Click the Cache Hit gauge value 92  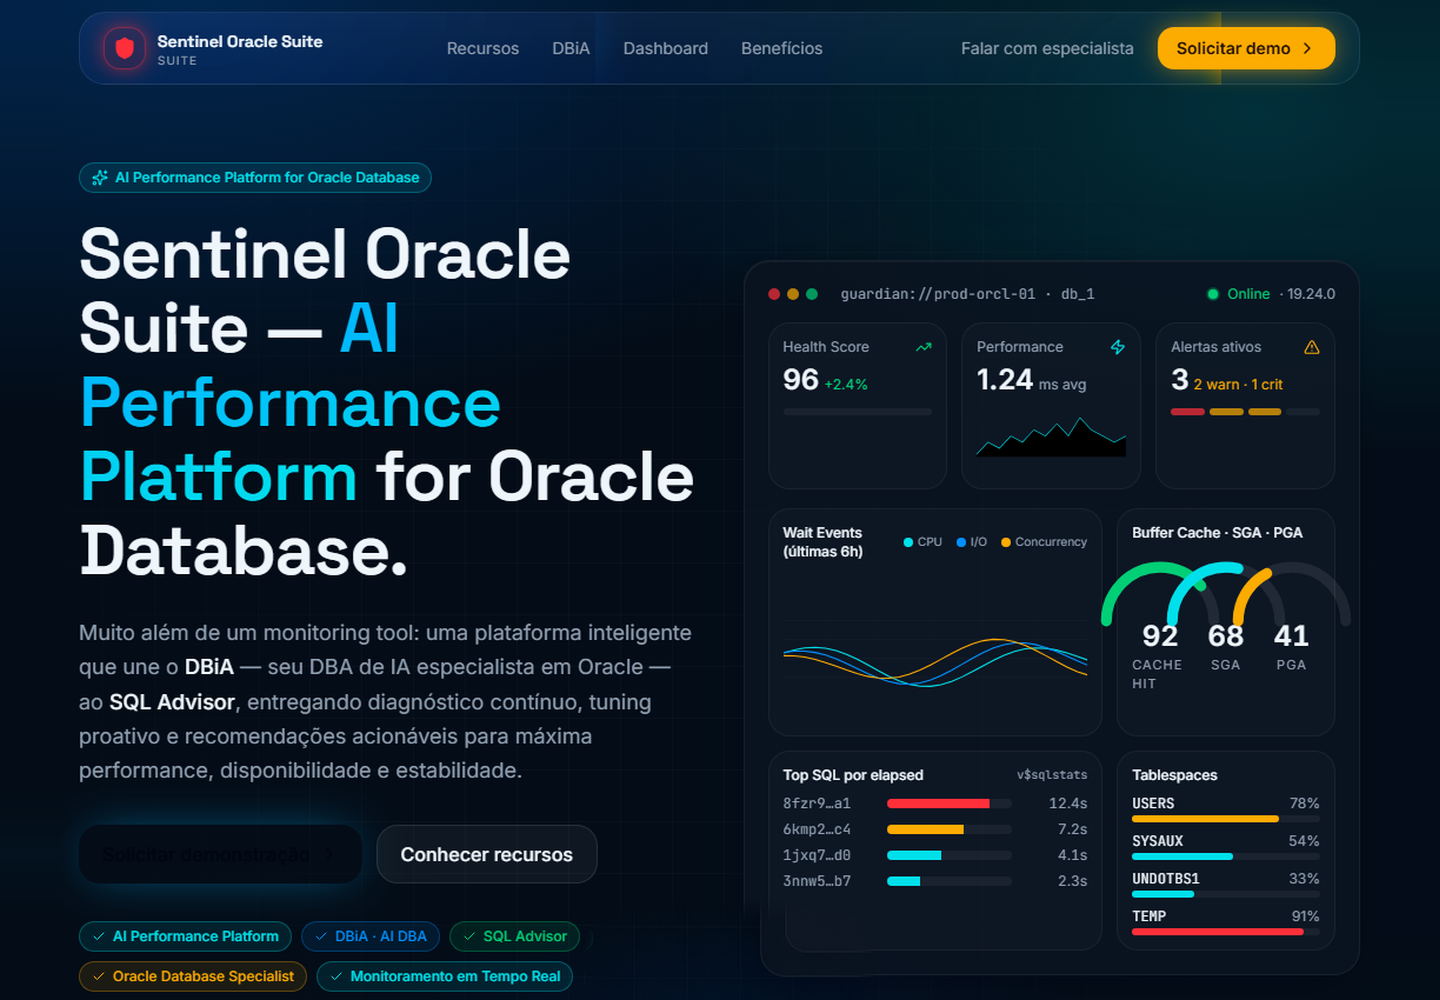[x=1160, y=636]
